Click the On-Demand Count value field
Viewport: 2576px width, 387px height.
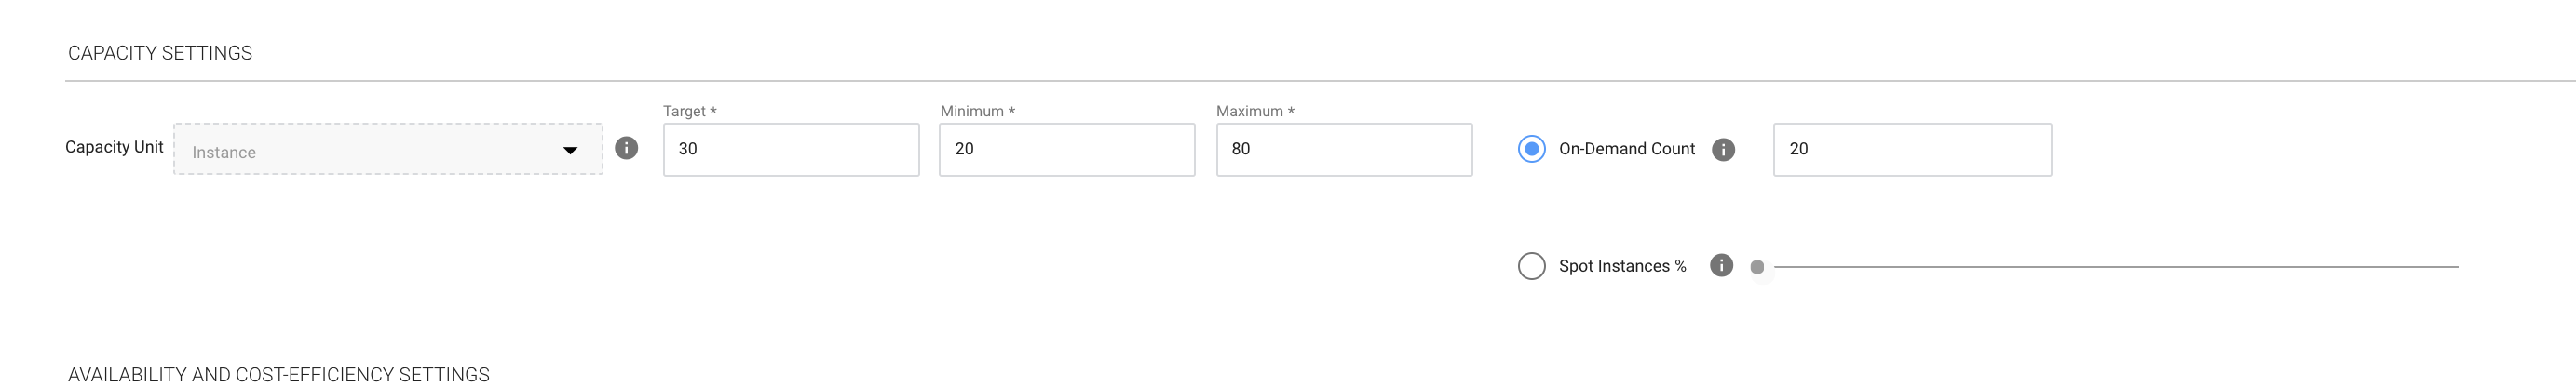[x=1911, y=150]
